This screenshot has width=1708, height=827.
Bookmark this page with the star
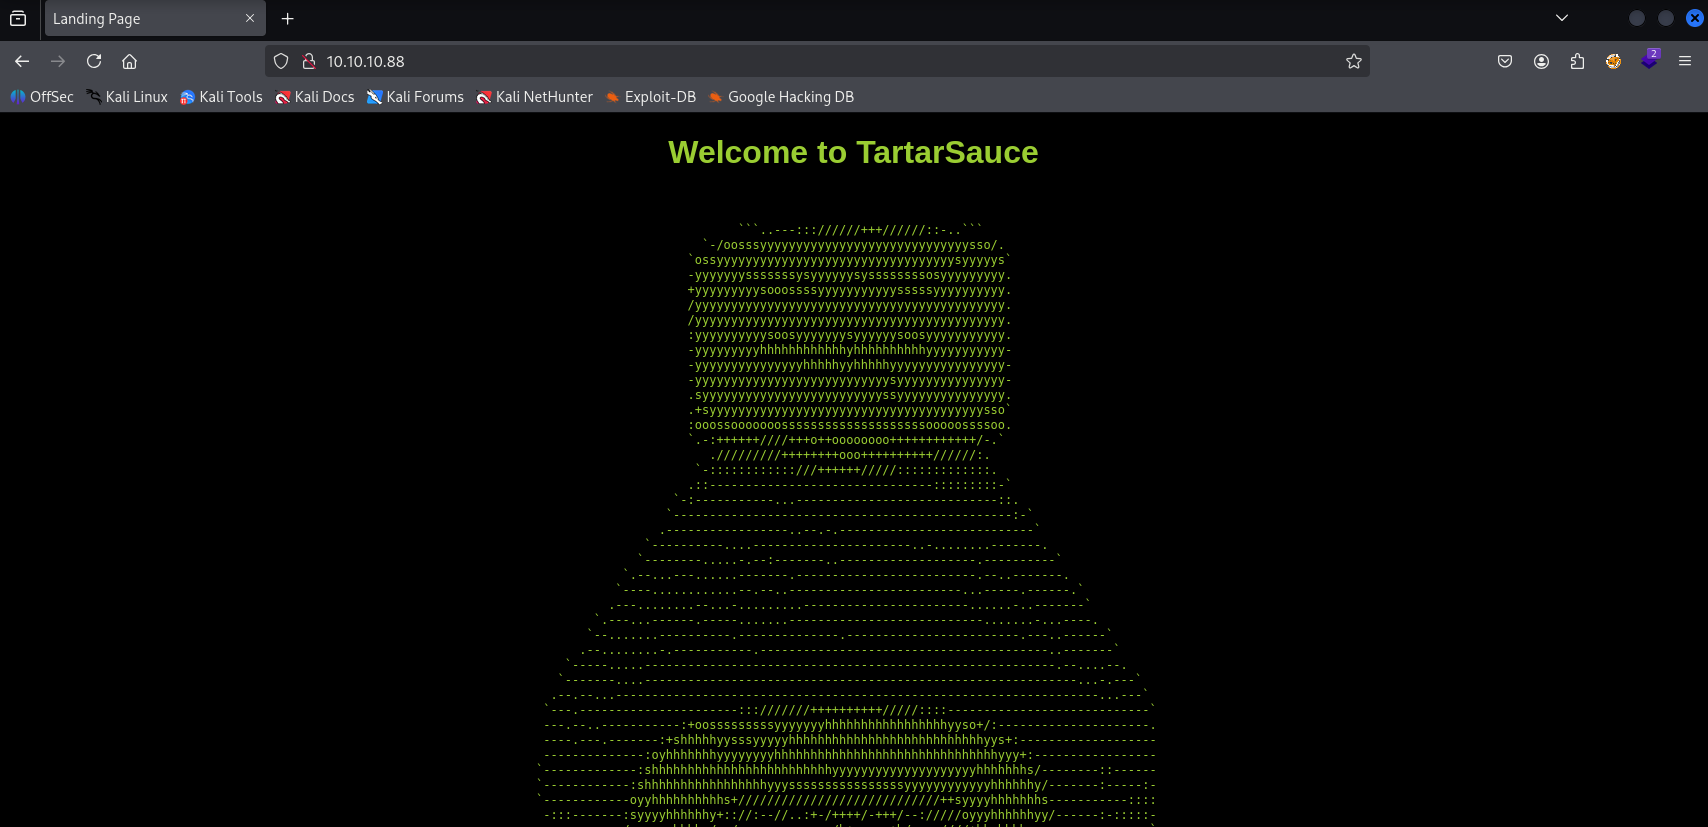(x=1354, y=61)
